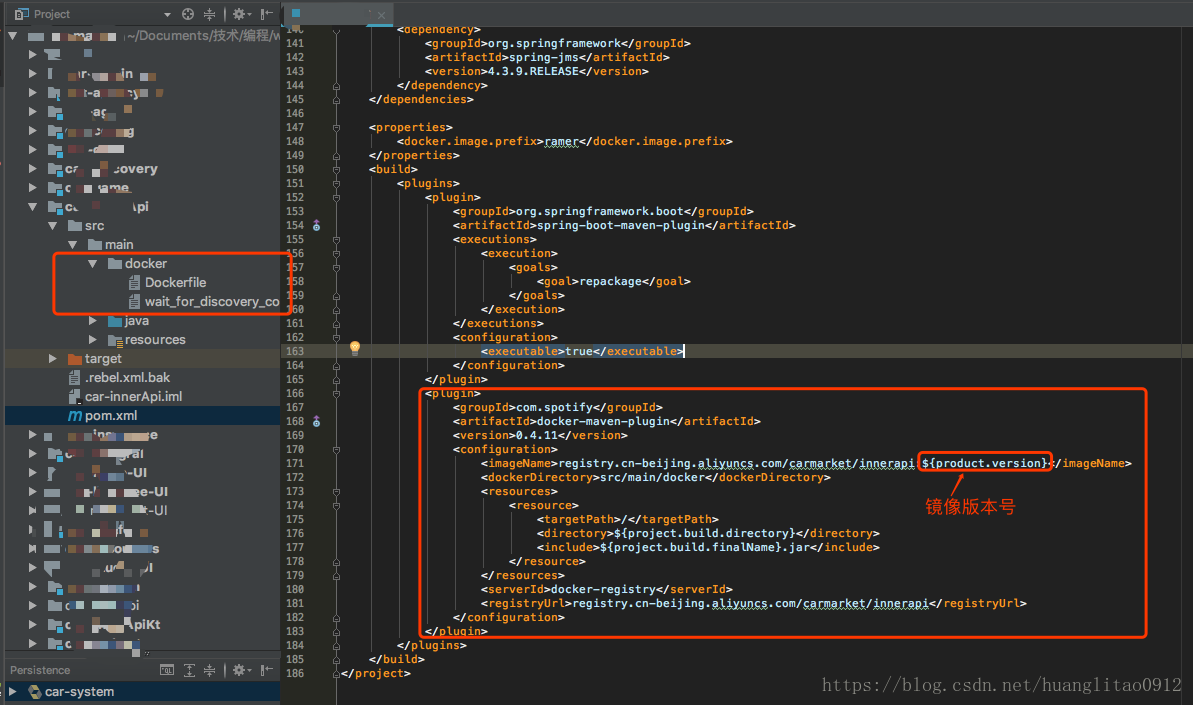
Task: Click the resources folder icon
Action: coord(115,340)
